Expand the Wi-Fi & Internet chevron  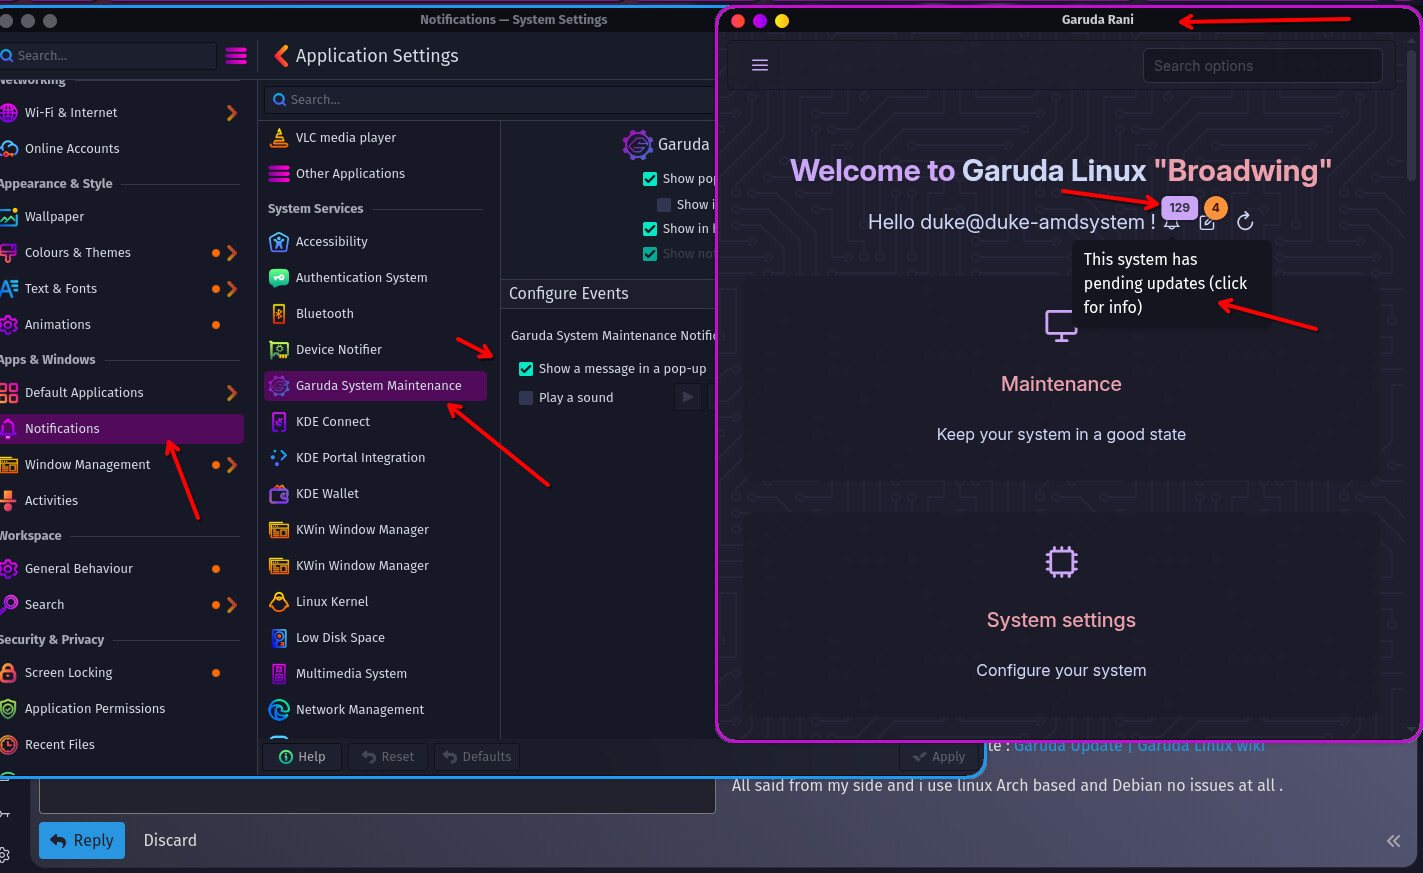(x=232, y=113)
